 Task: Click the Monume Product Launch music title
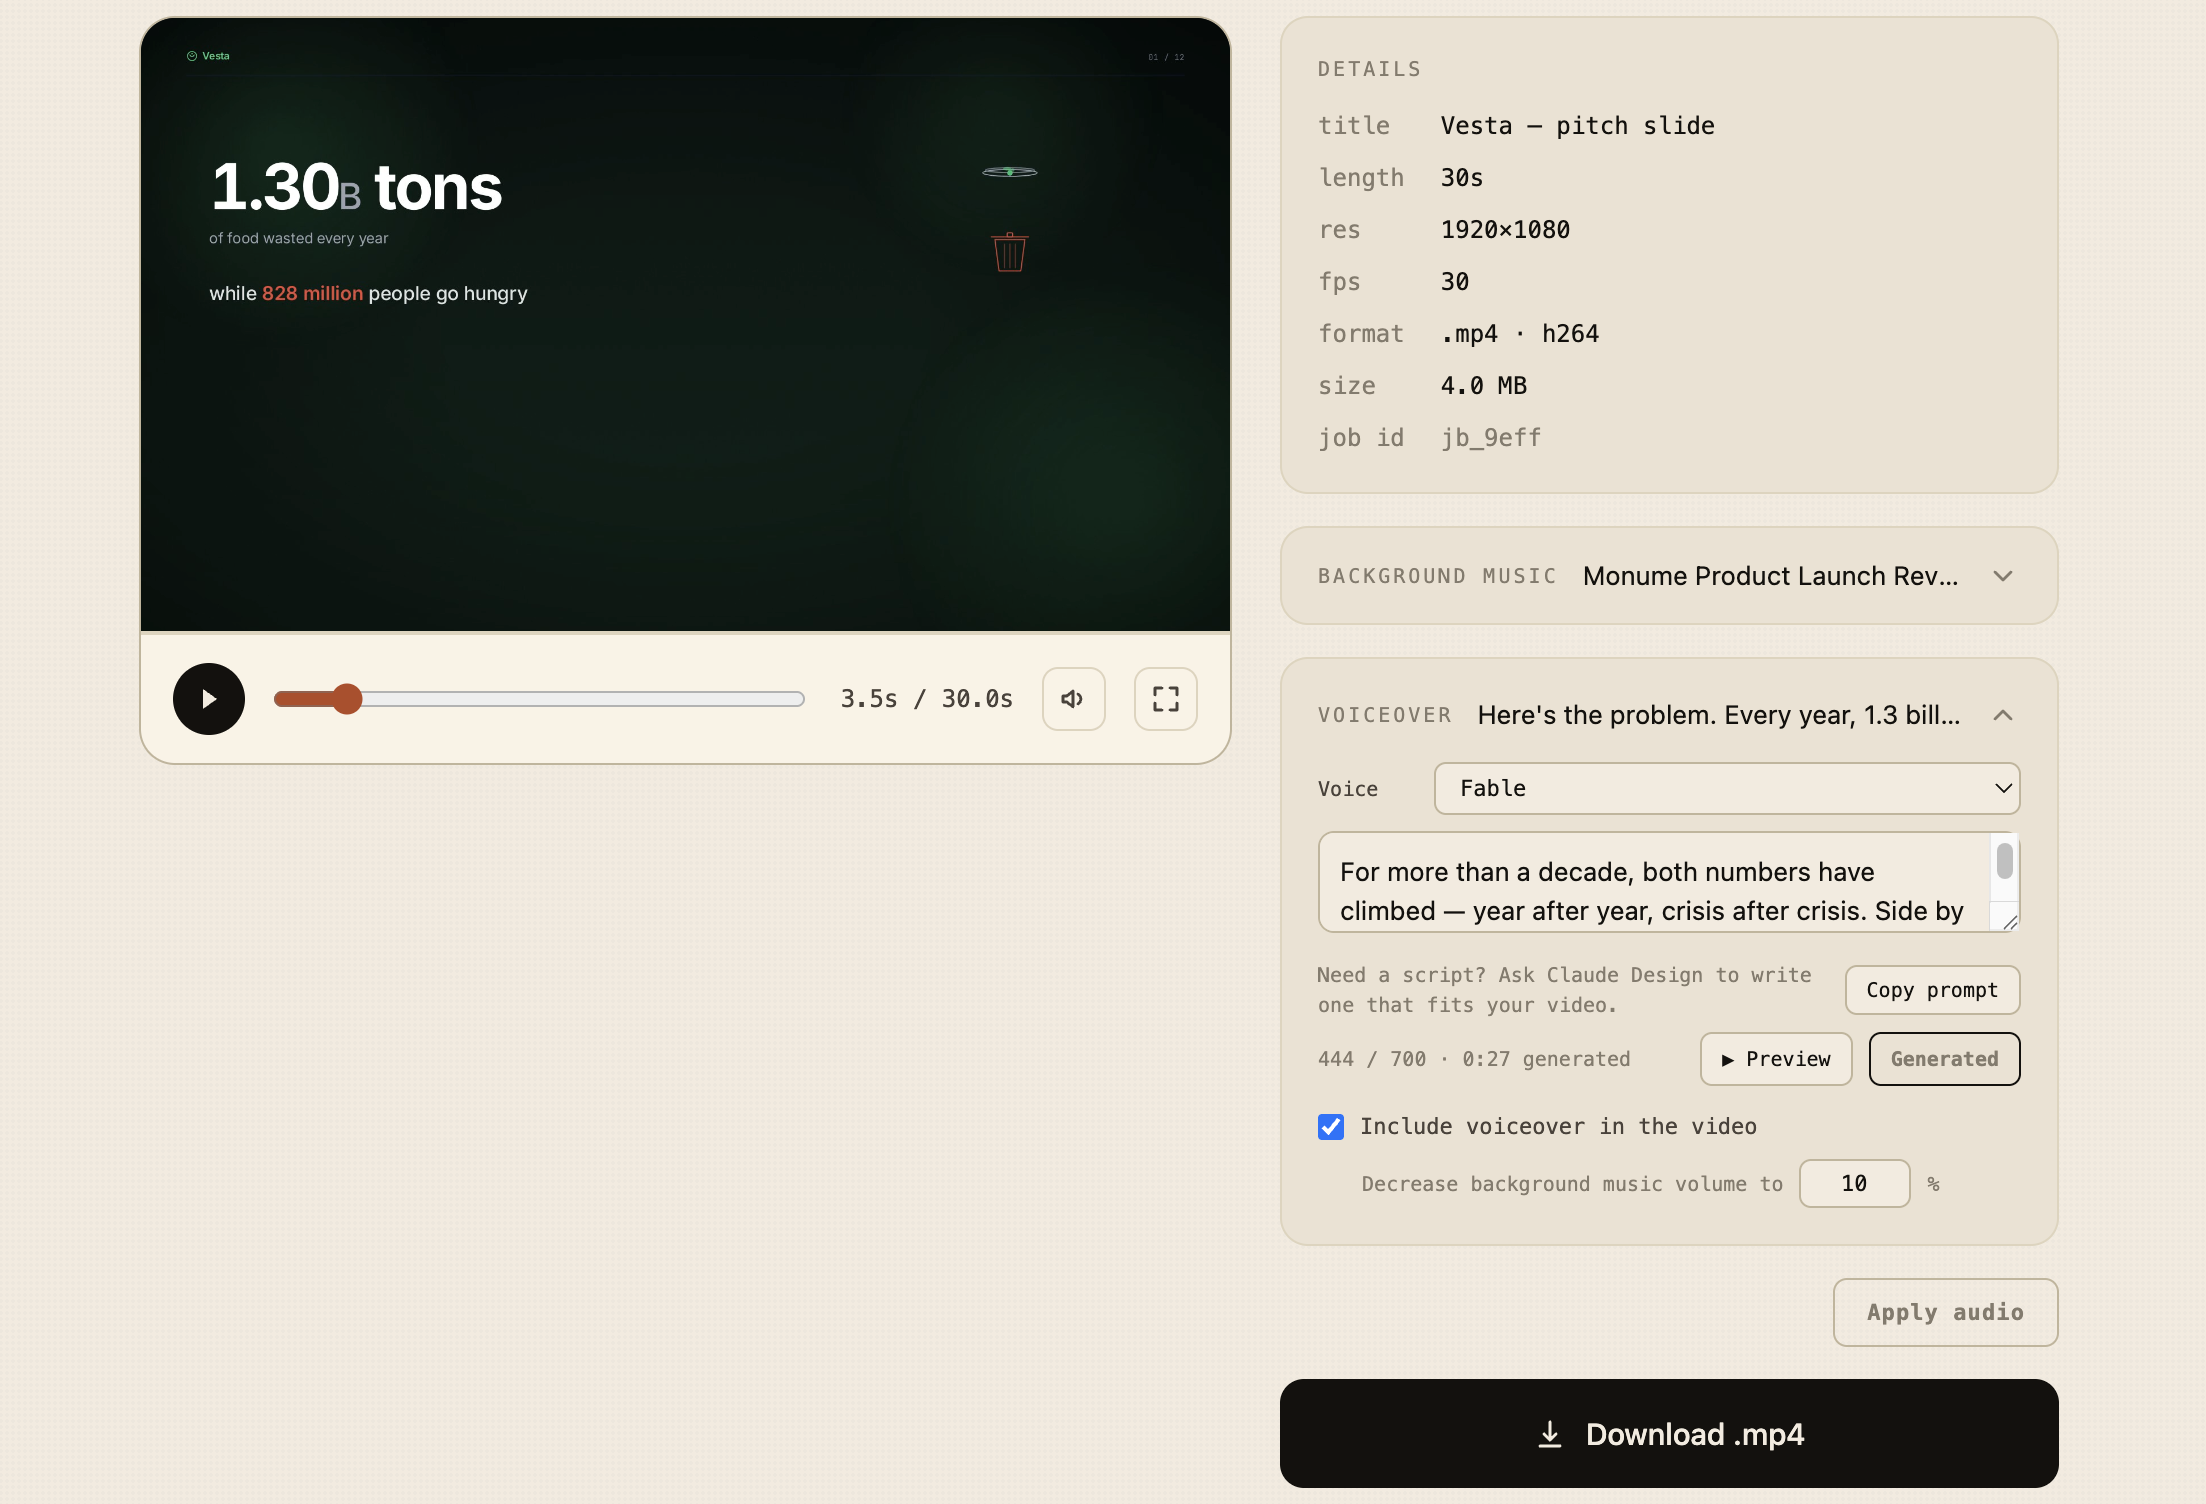coord(1770,576)
